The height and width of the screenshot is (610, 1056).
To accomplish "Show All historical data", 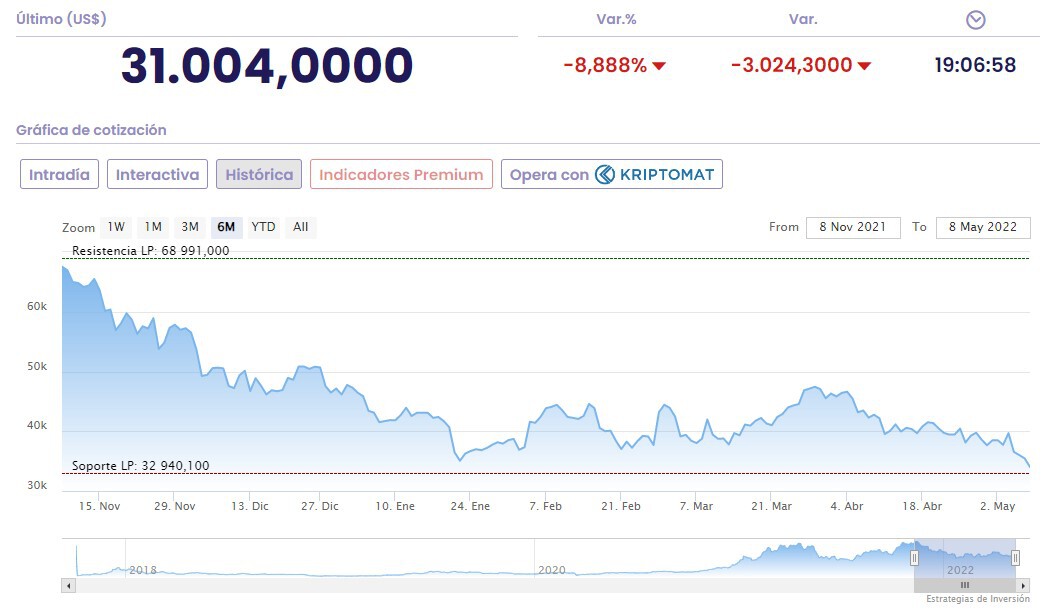I will pyautogui.click(x=300, y=227).
